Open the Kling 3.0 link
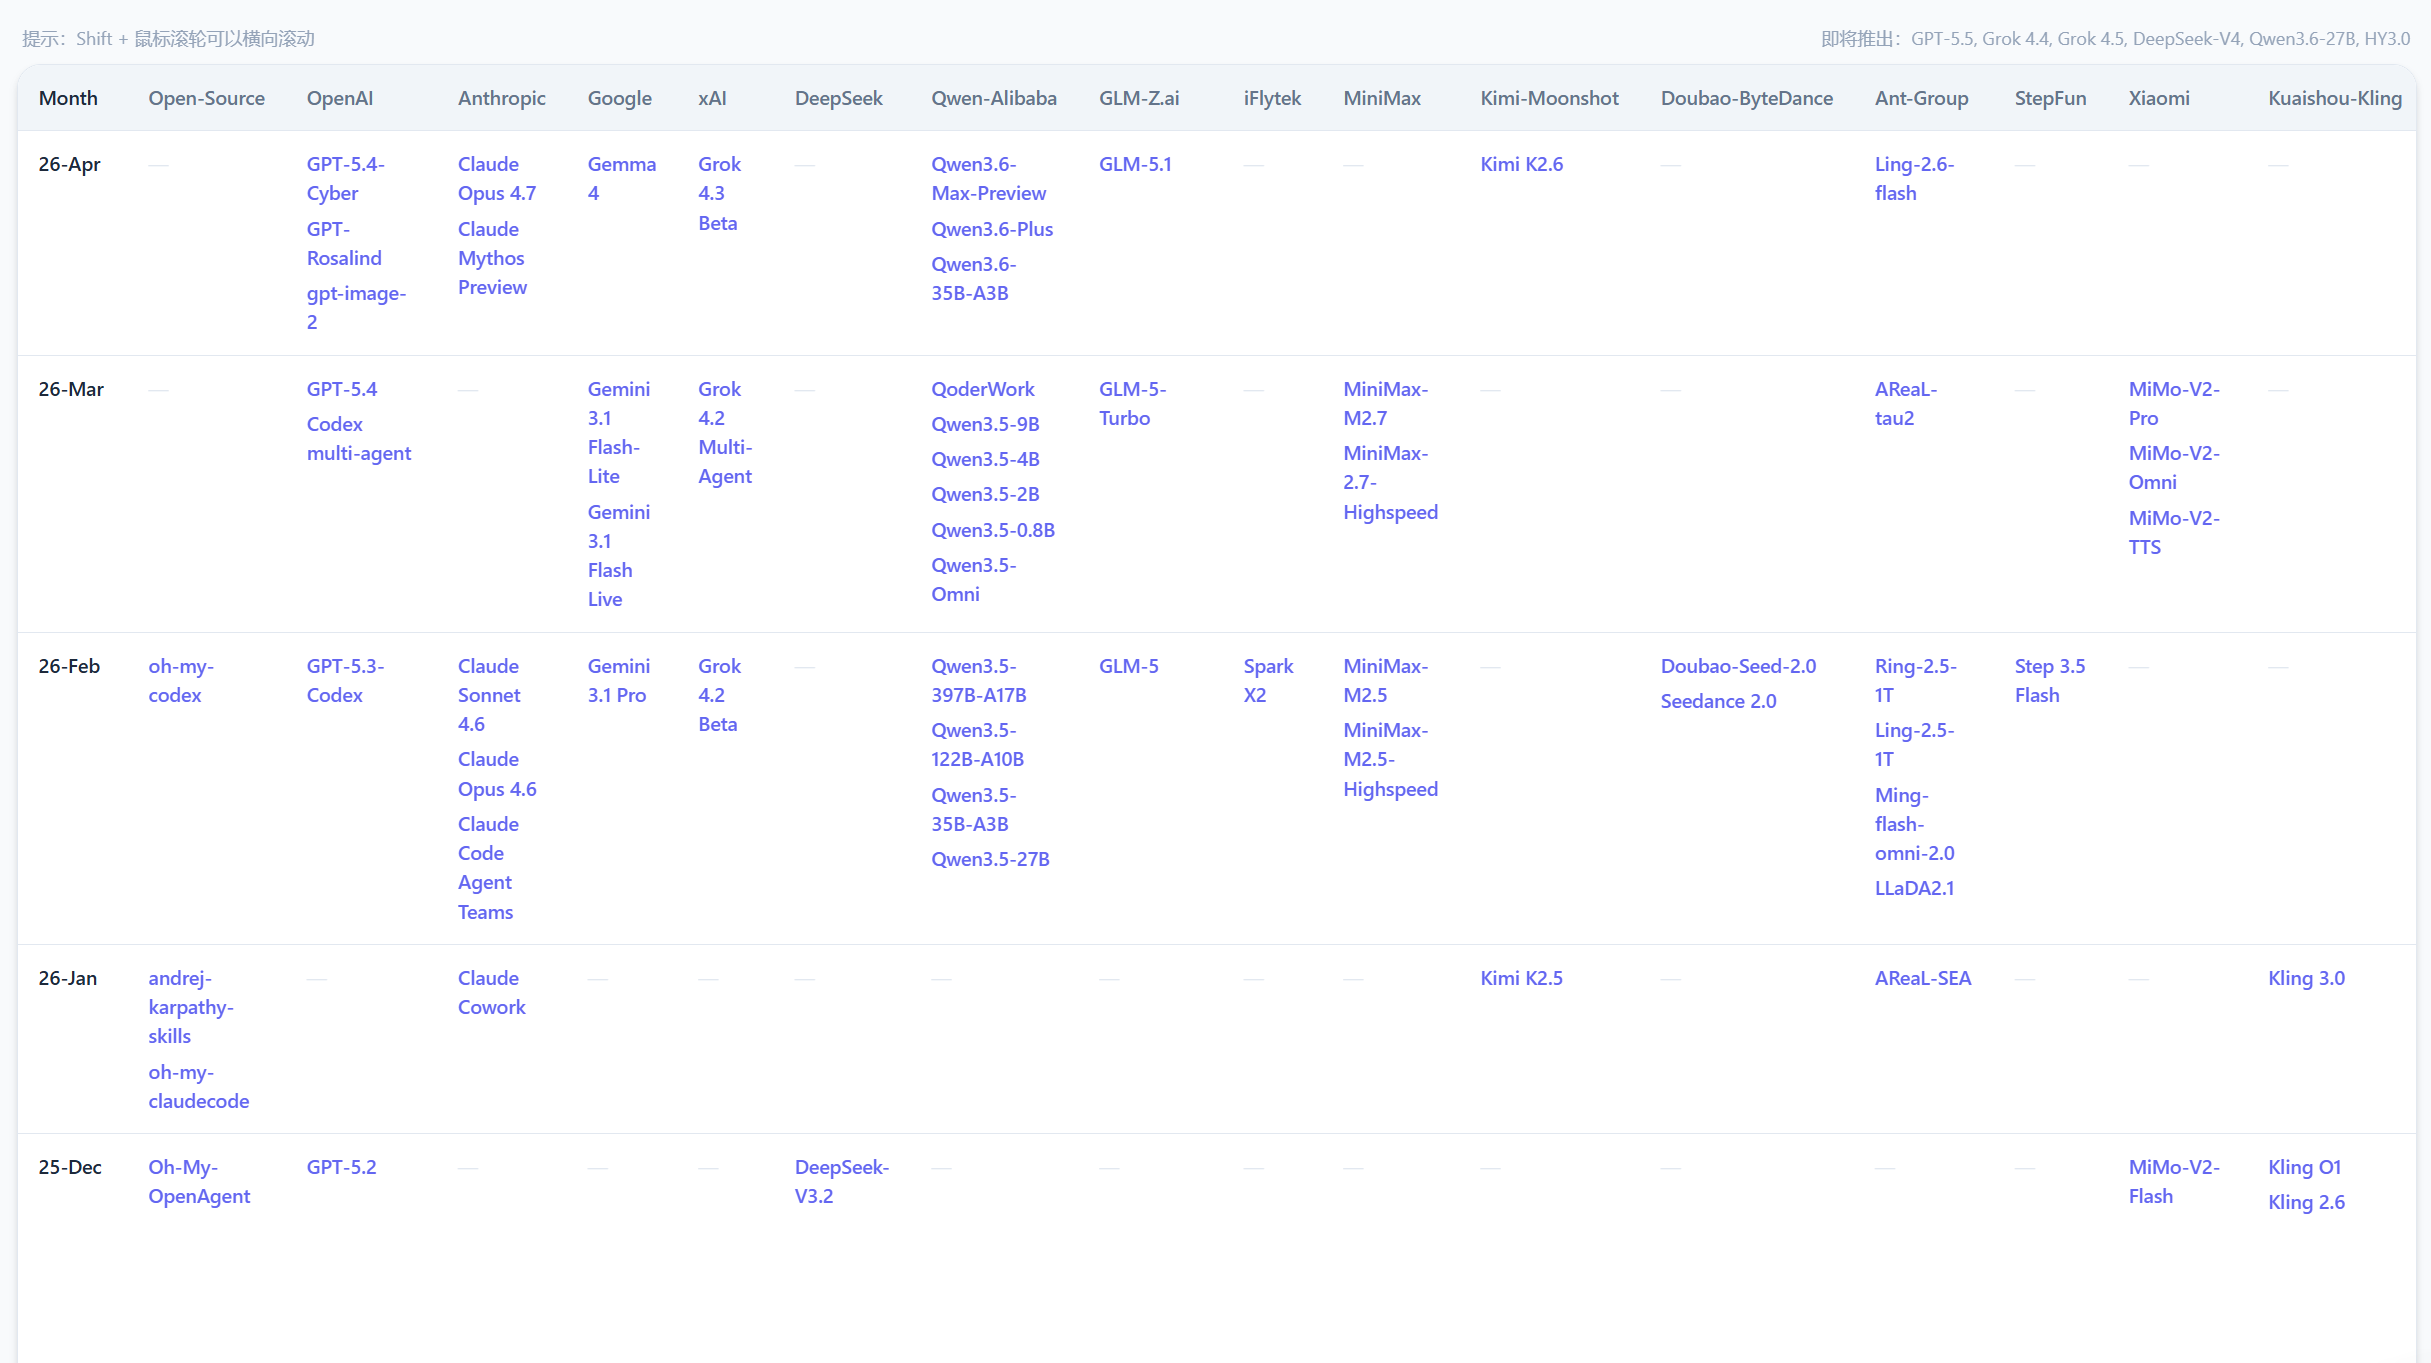Image resolution: width=2431 pixels, height=1363 pixels. point(2306,978)
